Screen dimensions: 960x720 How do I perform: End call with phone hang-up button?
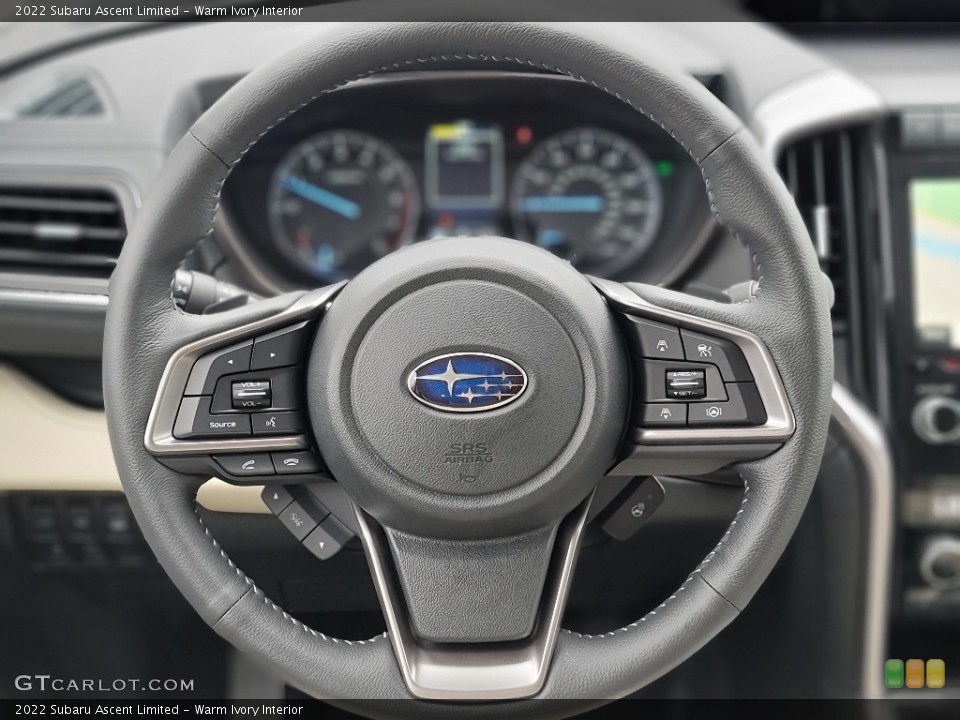pyautogui.click(x=293, y=461)
